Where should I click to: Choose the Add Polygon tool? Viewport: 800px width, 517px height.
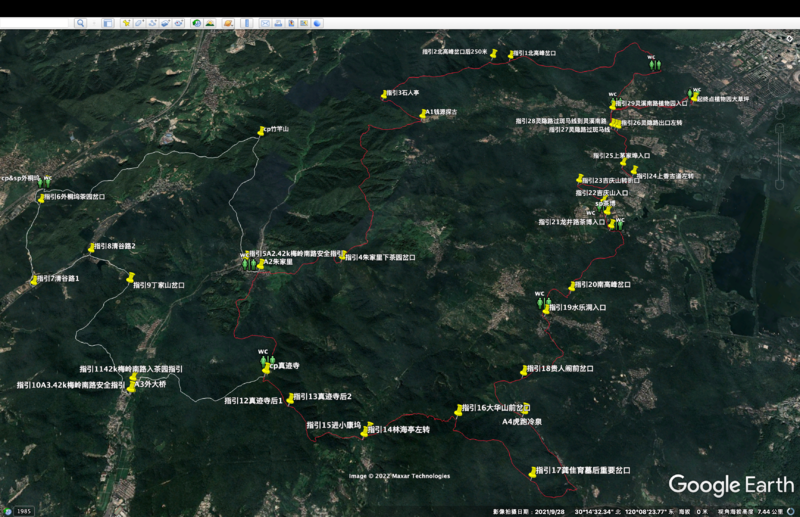point(139,23)
